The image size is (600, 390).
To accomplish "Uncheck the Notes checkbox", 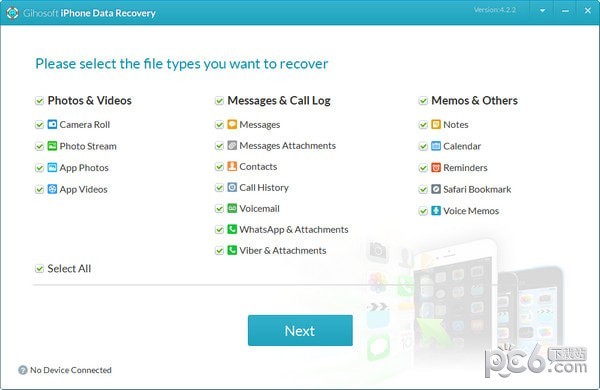I will [423, 125].
